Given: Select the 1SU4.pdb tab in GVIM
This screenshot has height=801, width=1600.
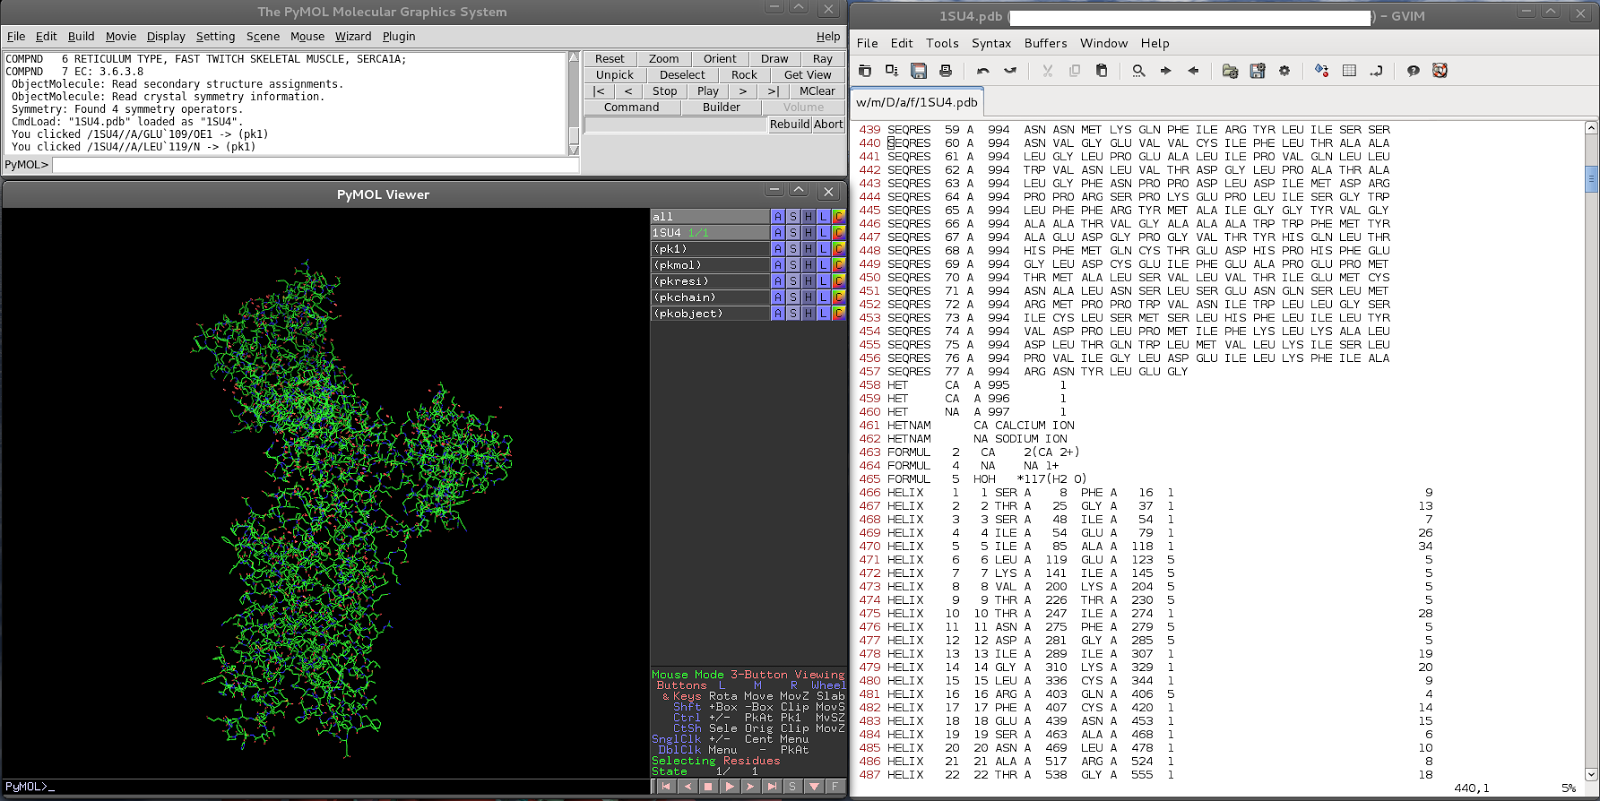Looking at the screenshot, I should click(917, 102).
